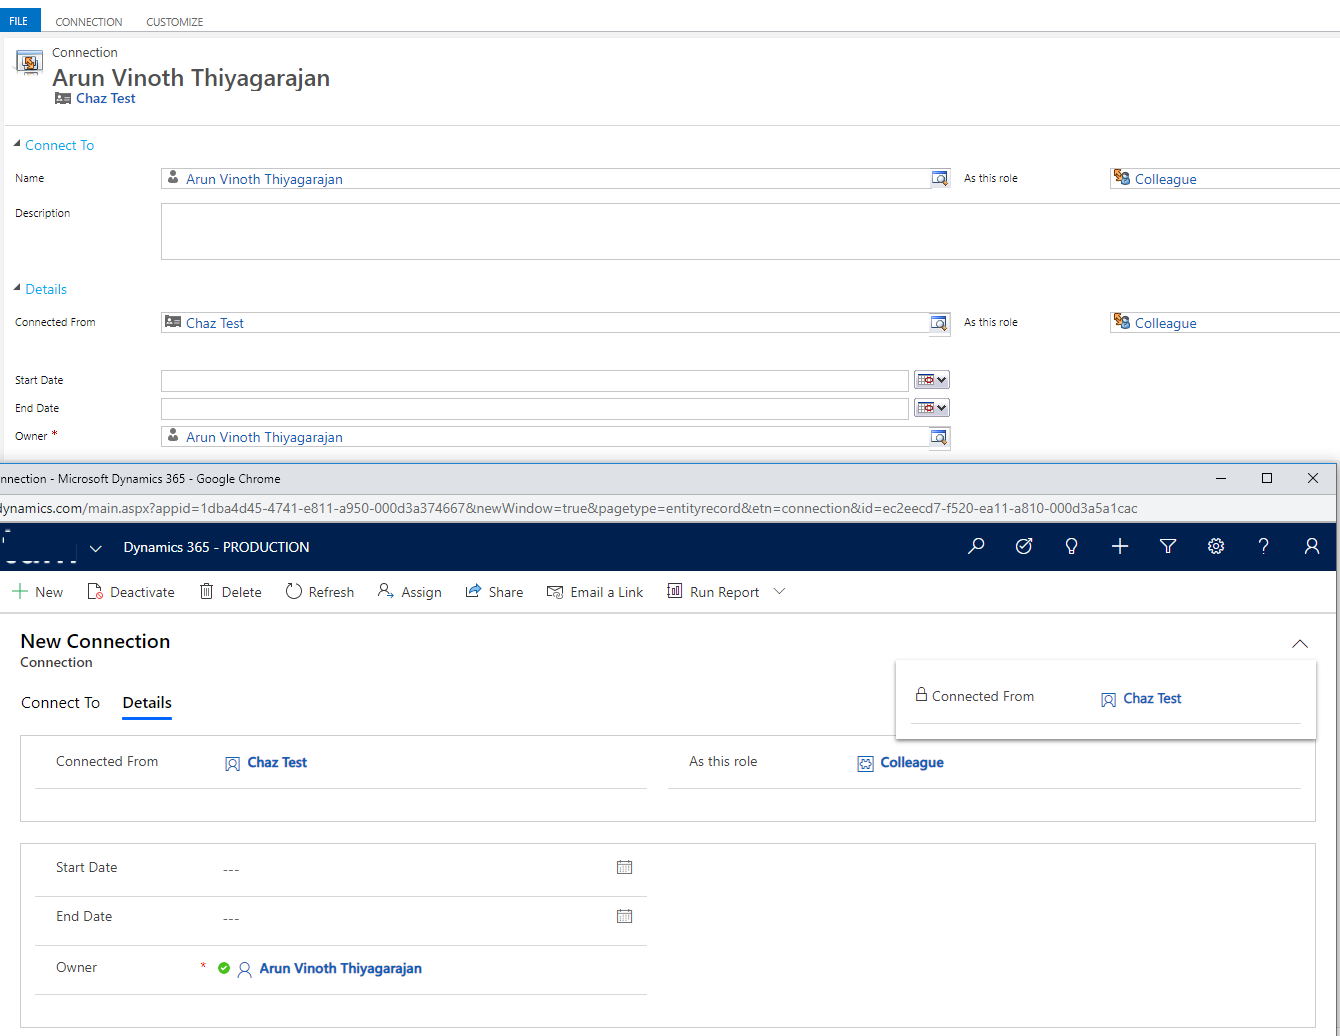Click the Run Report command
The height and width of the screenshot is (1036, 1340).
click(713, 592)
